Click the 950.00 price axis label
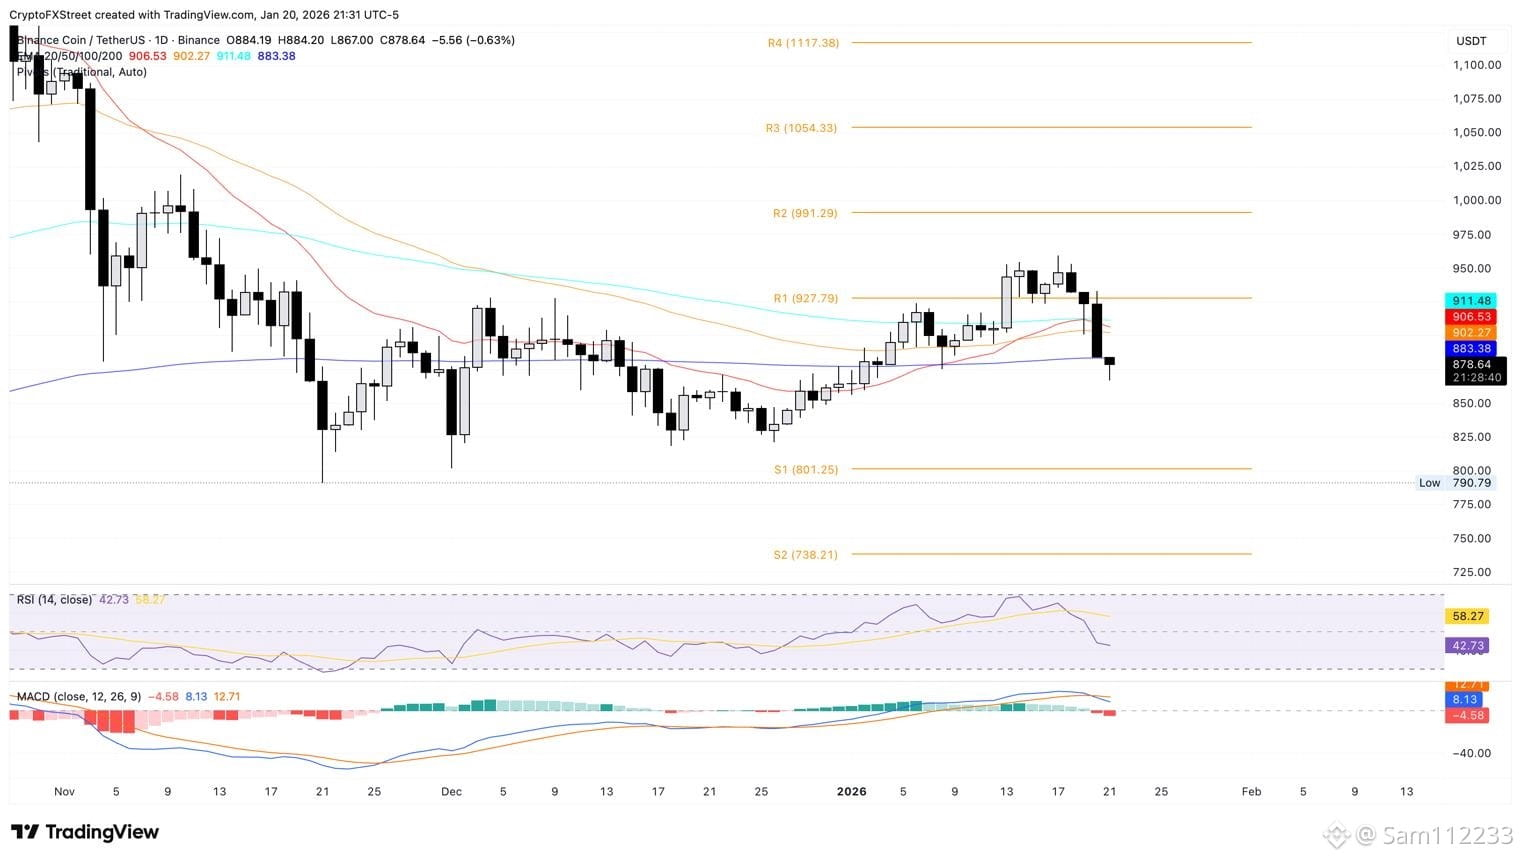Image resolution: width=1521 pixels, height=860 pixels. (x=1472, y=269)
